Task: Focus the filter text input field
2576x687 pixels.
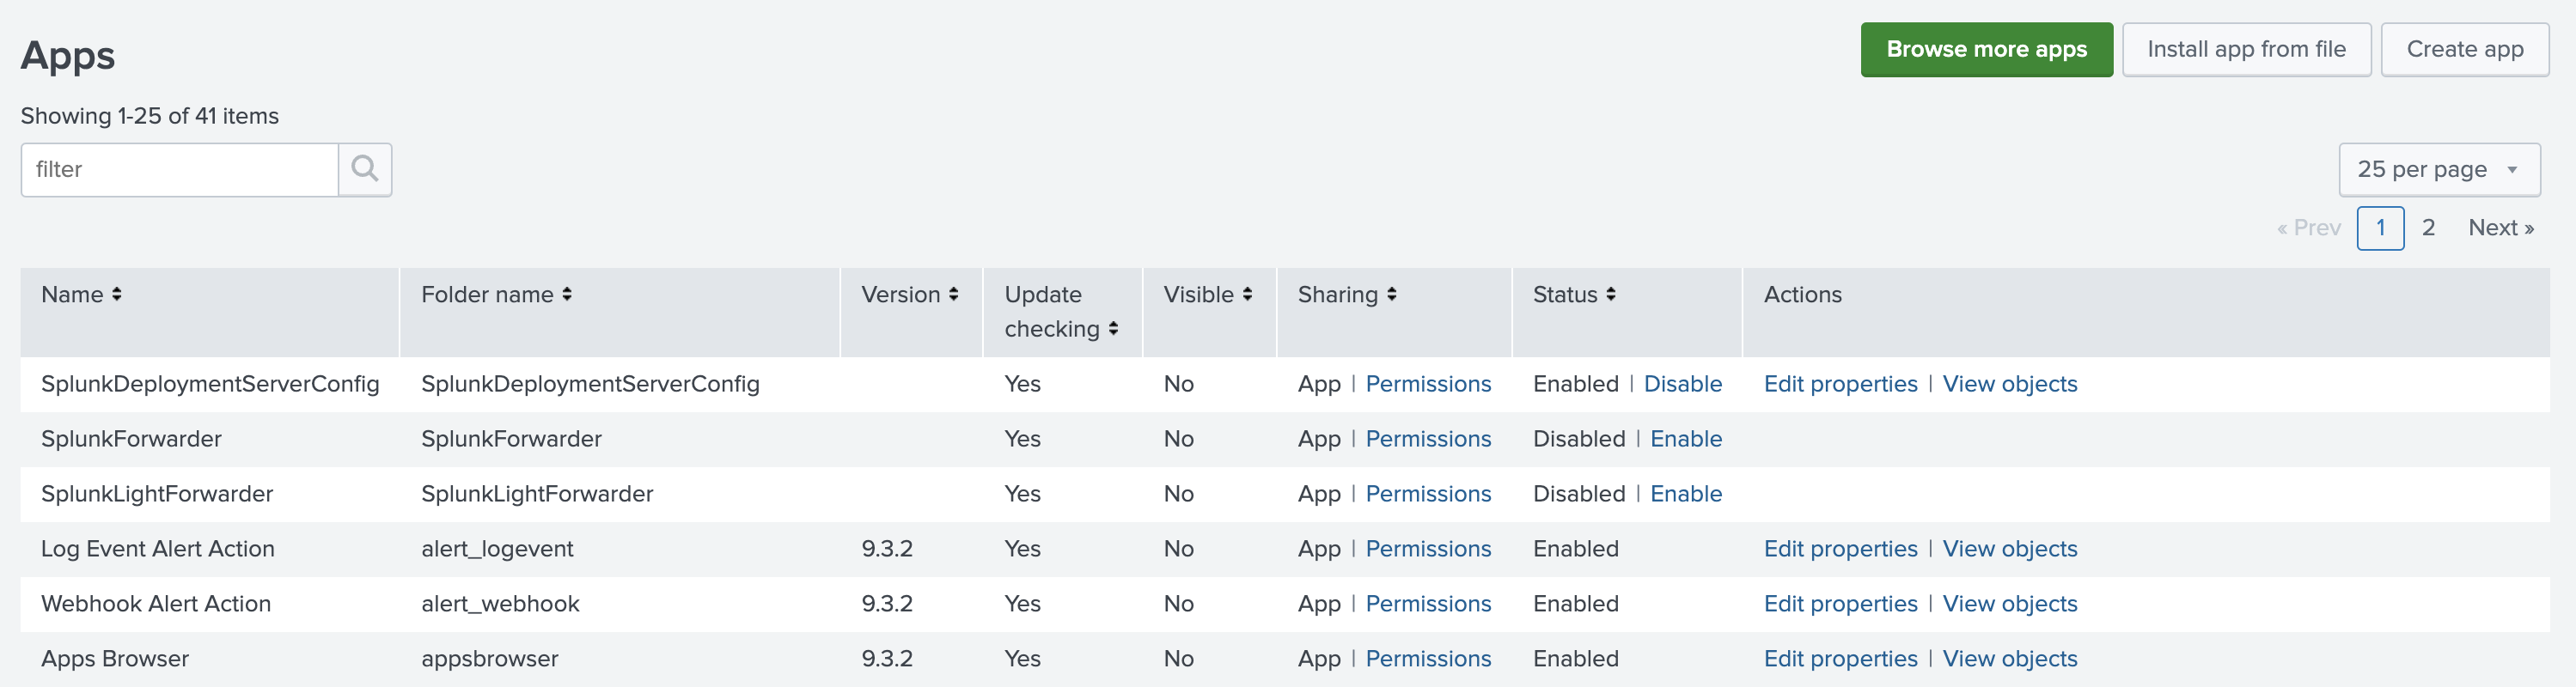Action: [x=180, y=170]
